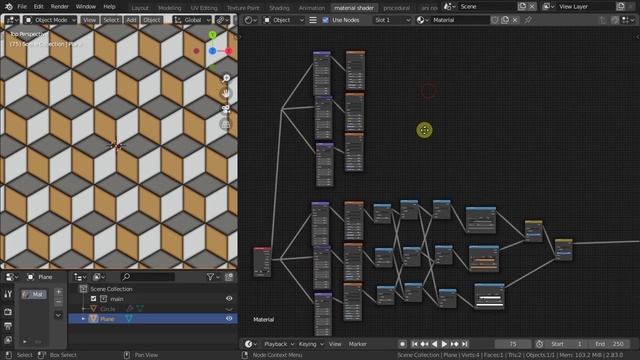Browse scenes with the Scene icon
Screen dimensions: 640x360
pos(450,7)
